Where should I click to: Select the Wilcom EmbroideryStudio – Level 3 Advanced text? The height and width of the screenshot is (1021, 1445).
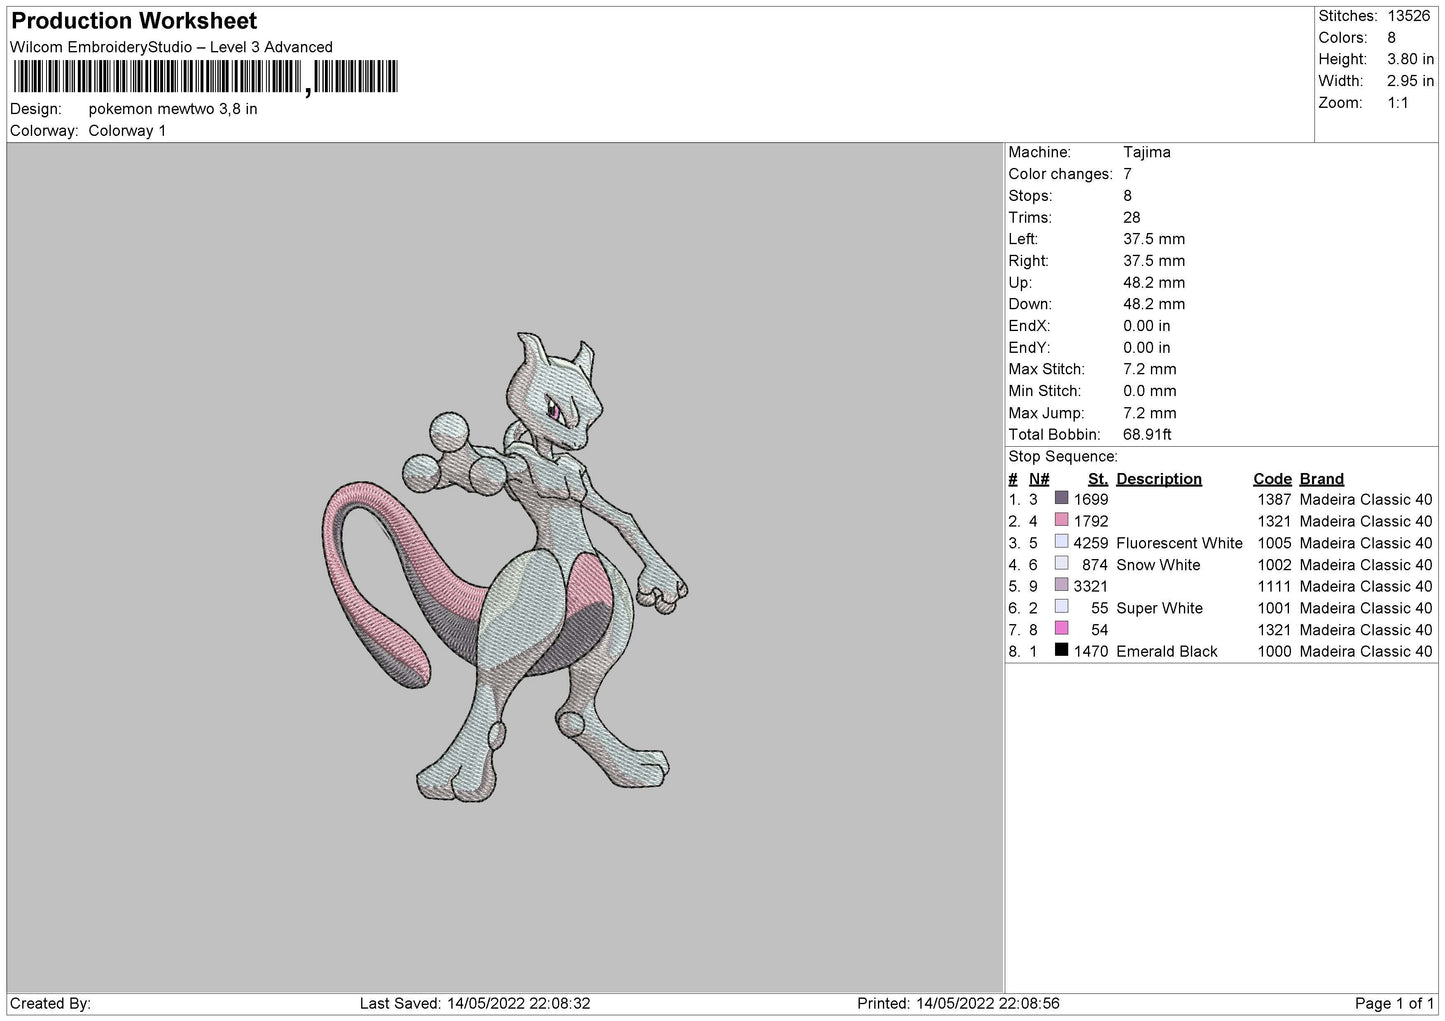tap(171, 47)
